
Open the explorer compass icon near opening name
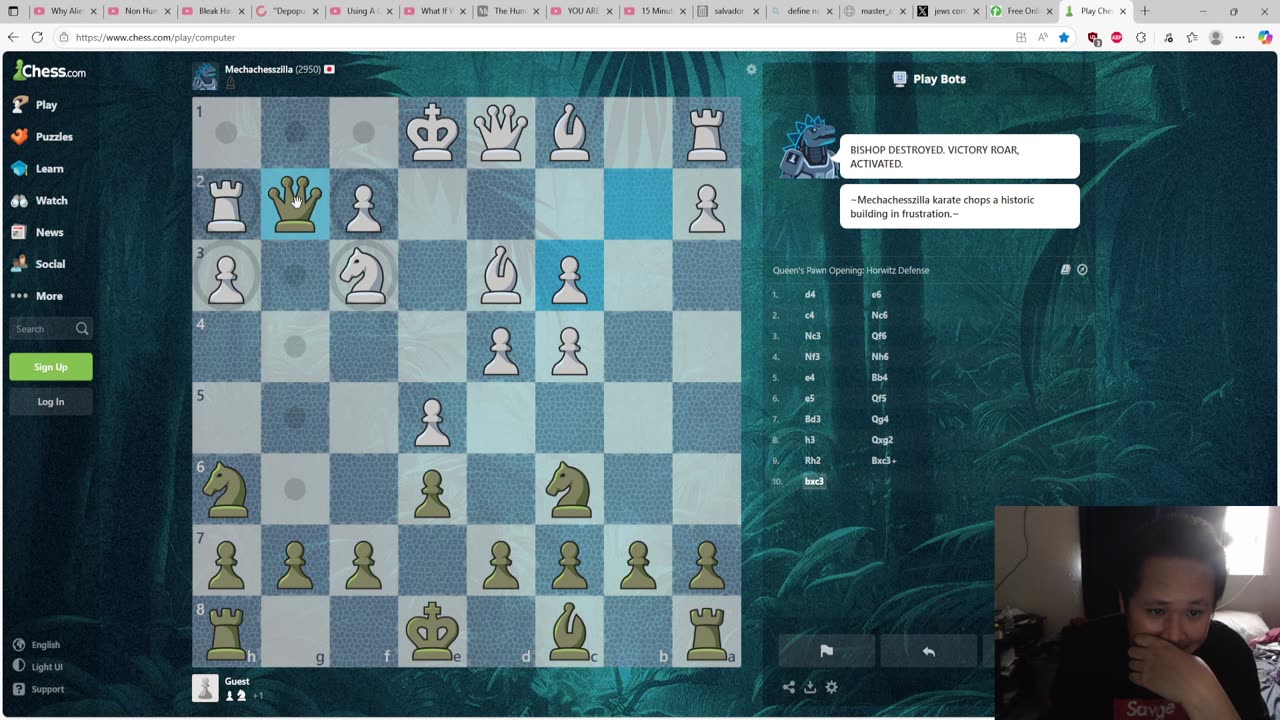coord(1082,270)
